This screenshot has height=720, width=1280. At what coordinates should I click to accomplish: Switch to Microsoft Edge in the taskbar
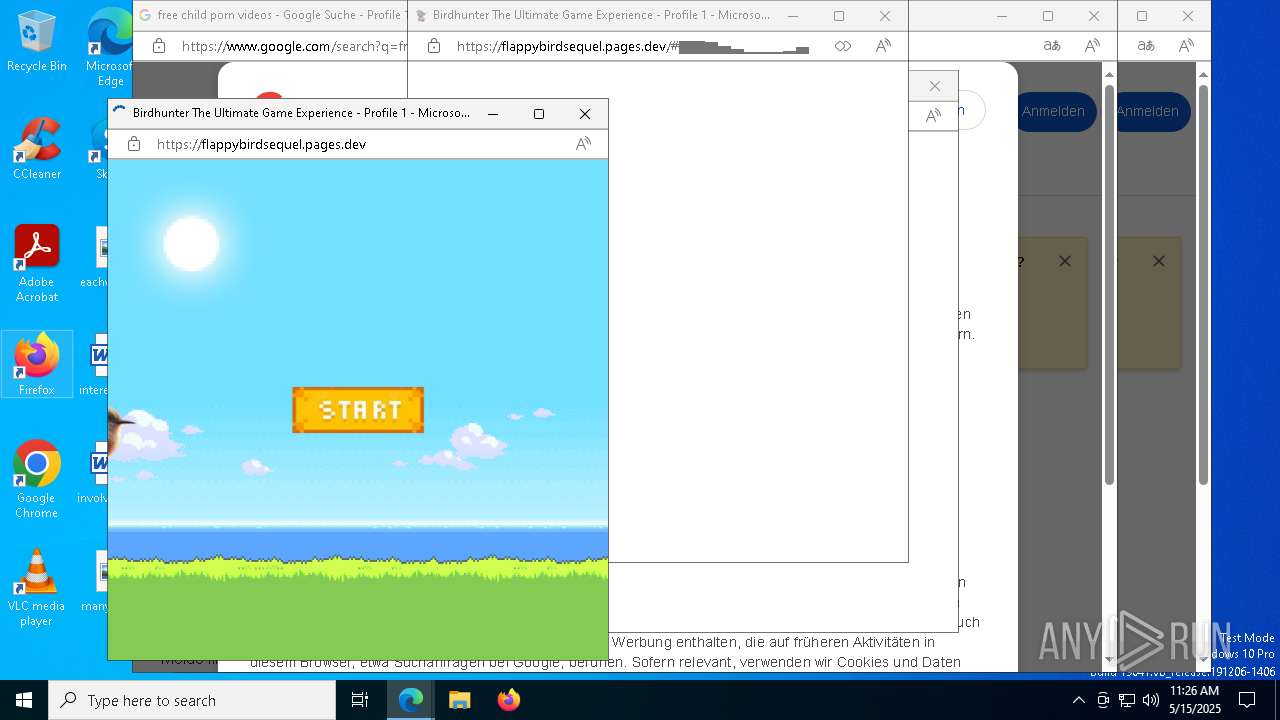pyautogui.click(x=411, y=700)
